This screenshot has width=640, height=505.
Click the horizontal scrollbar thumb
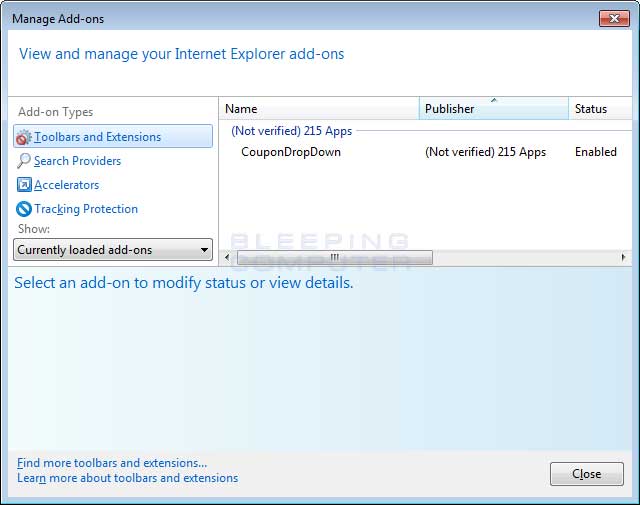point(335,257)
